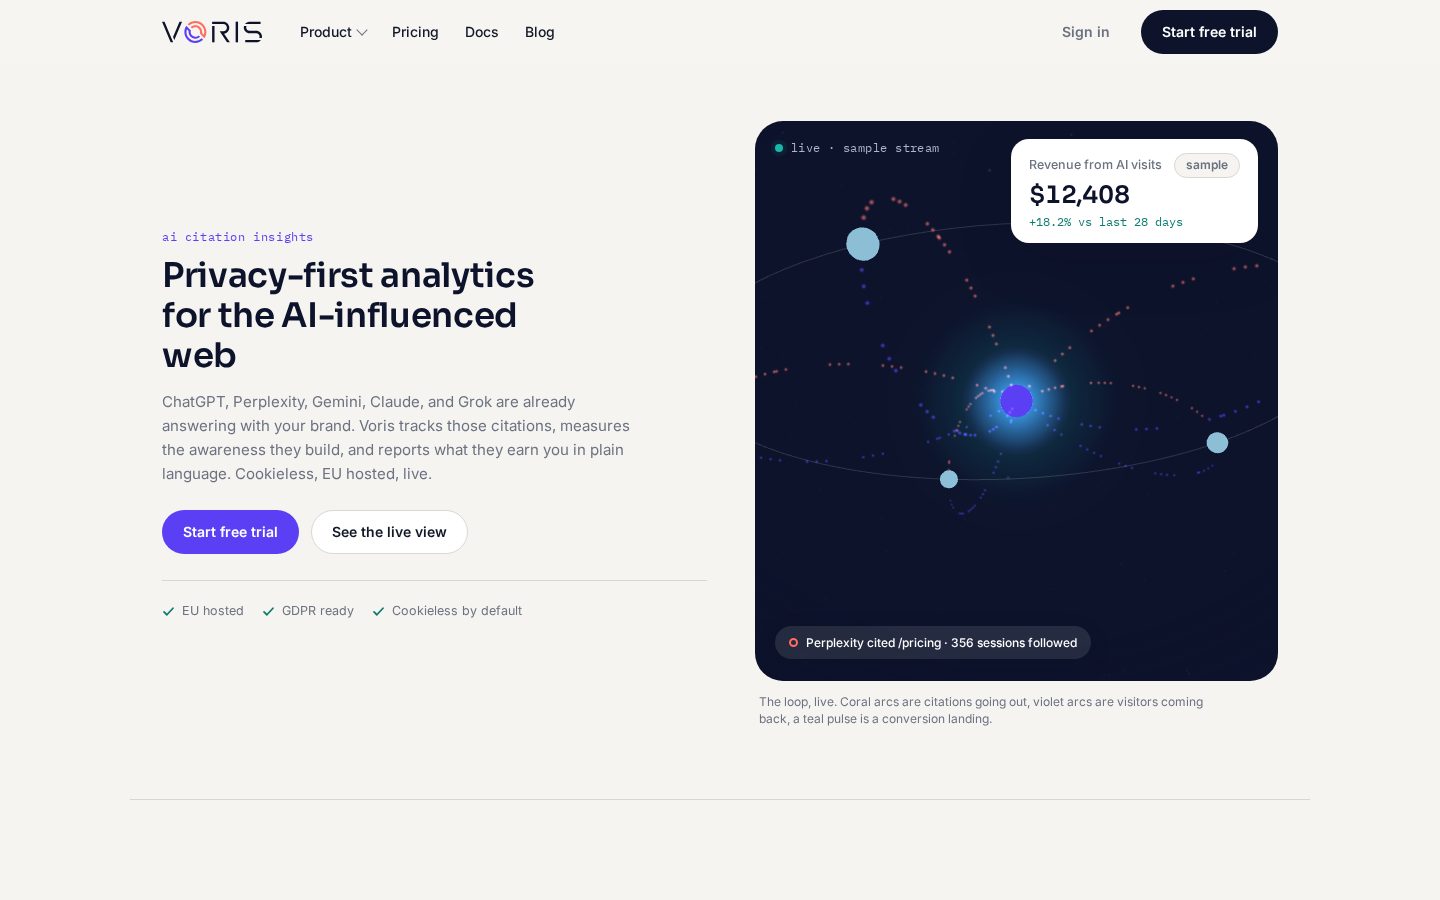Click See the live view button
The image size is (1440, 900).
[389, 532]
